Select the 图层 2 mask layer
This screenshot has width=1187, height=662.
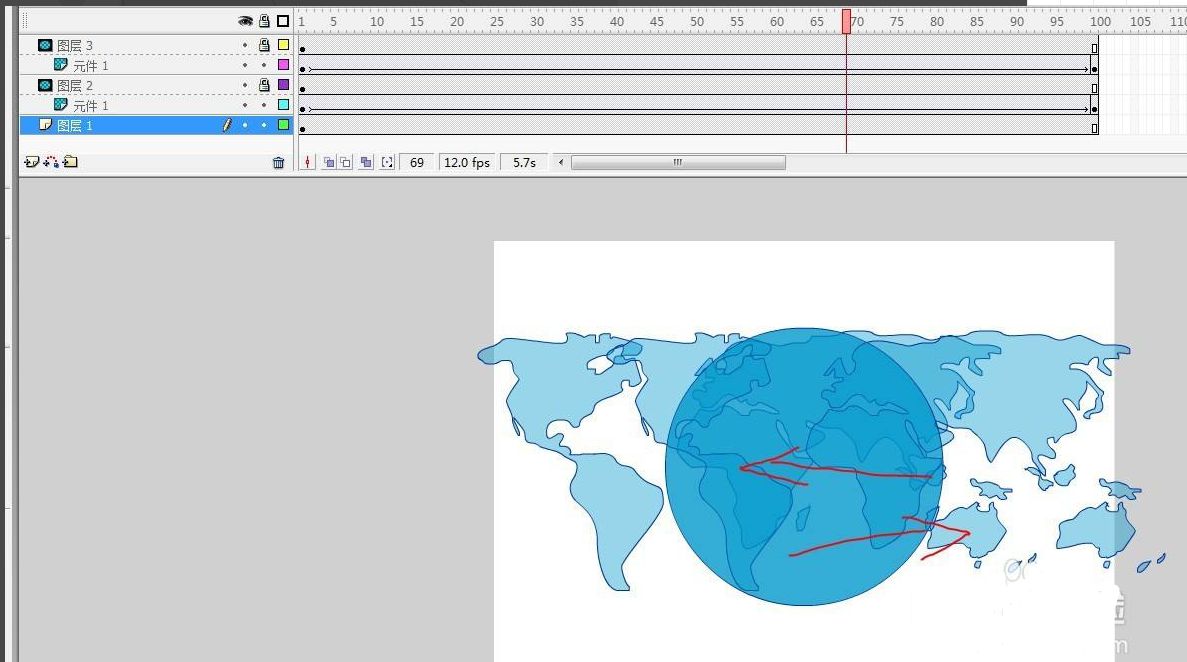(x=75, y=85)
